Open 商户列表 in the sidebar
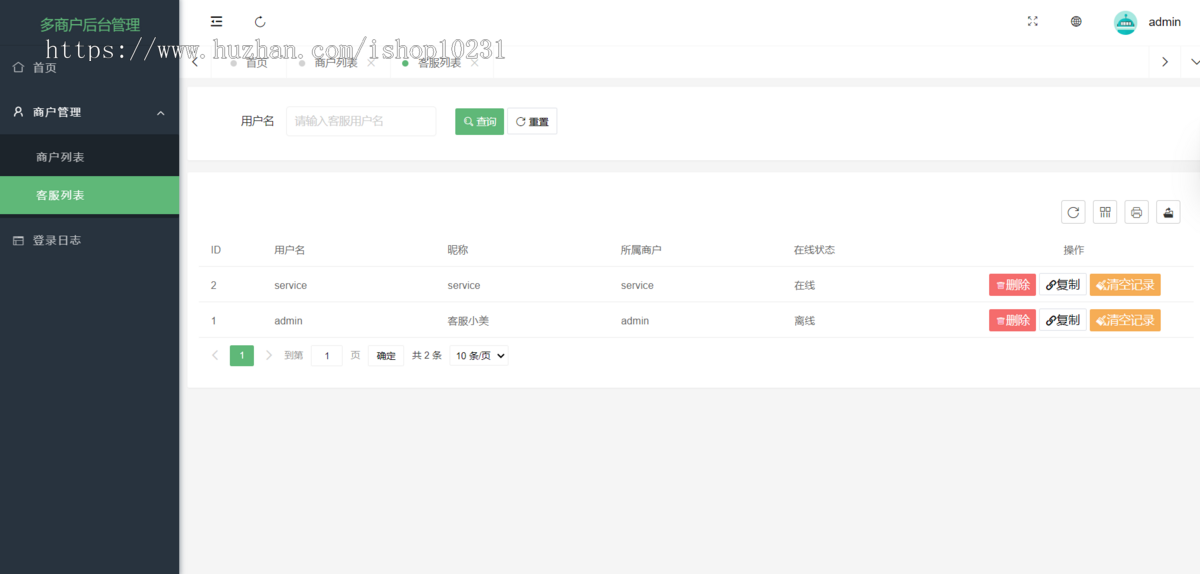The width and height of the screenshot is (1200, 574). [x=90, y=157]
